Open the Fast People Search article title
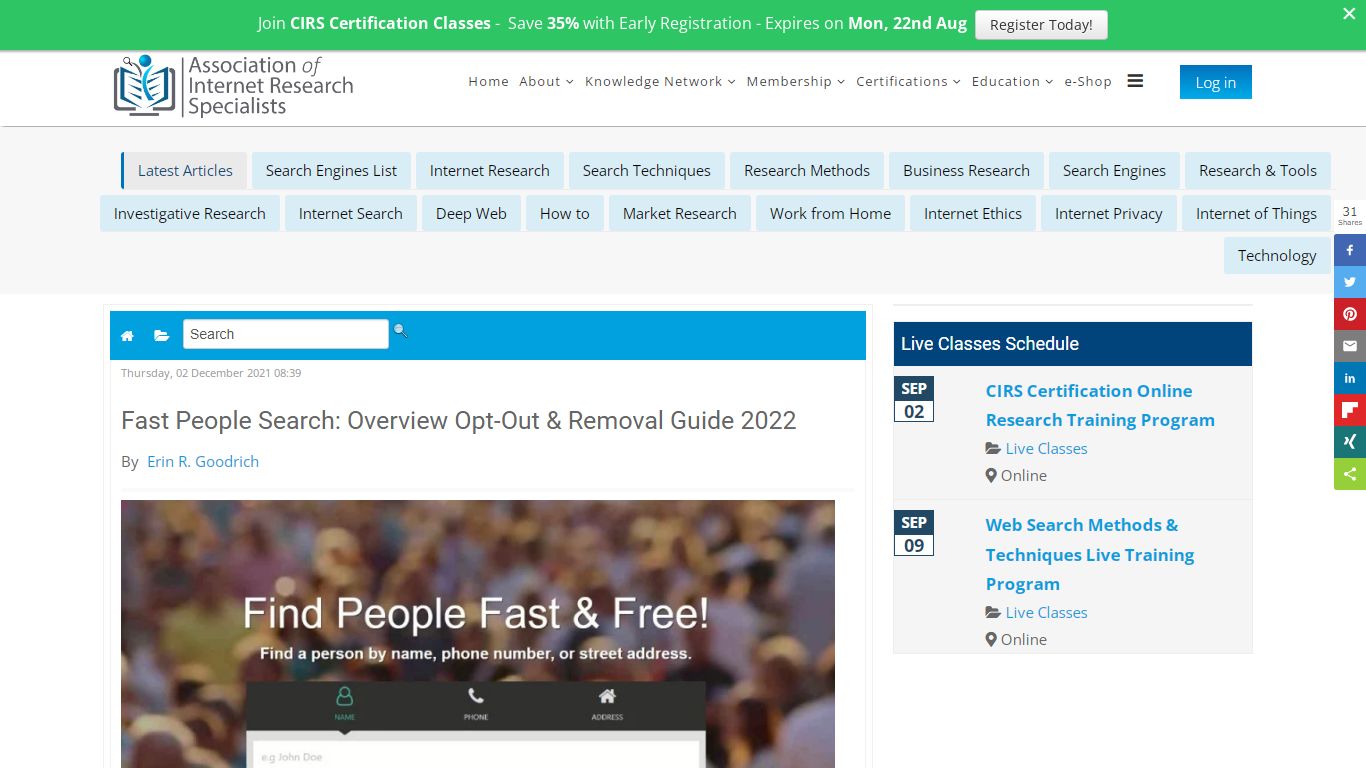 click(459, 421)
